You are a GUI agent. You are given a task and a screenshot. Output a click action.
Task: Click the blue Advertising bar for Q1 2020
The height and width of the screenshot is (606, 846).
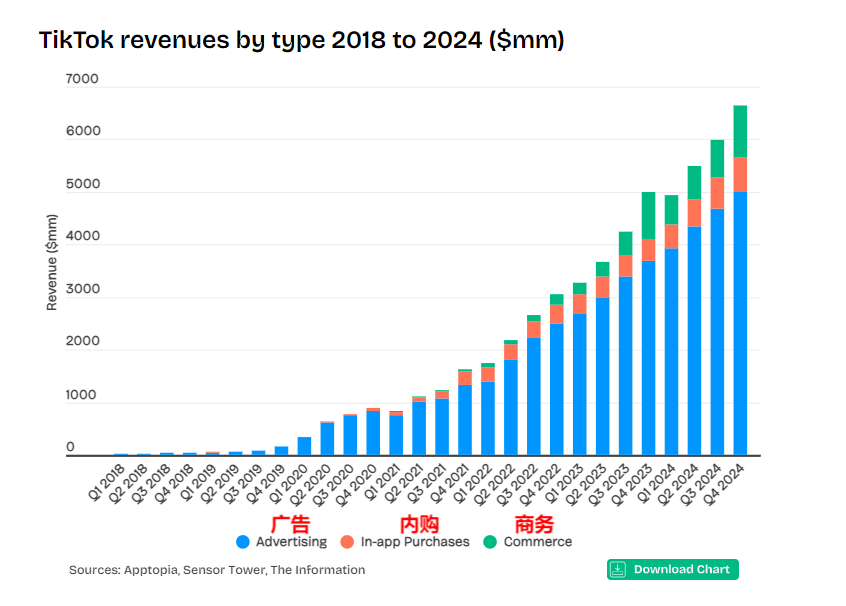tap(304, 446)
